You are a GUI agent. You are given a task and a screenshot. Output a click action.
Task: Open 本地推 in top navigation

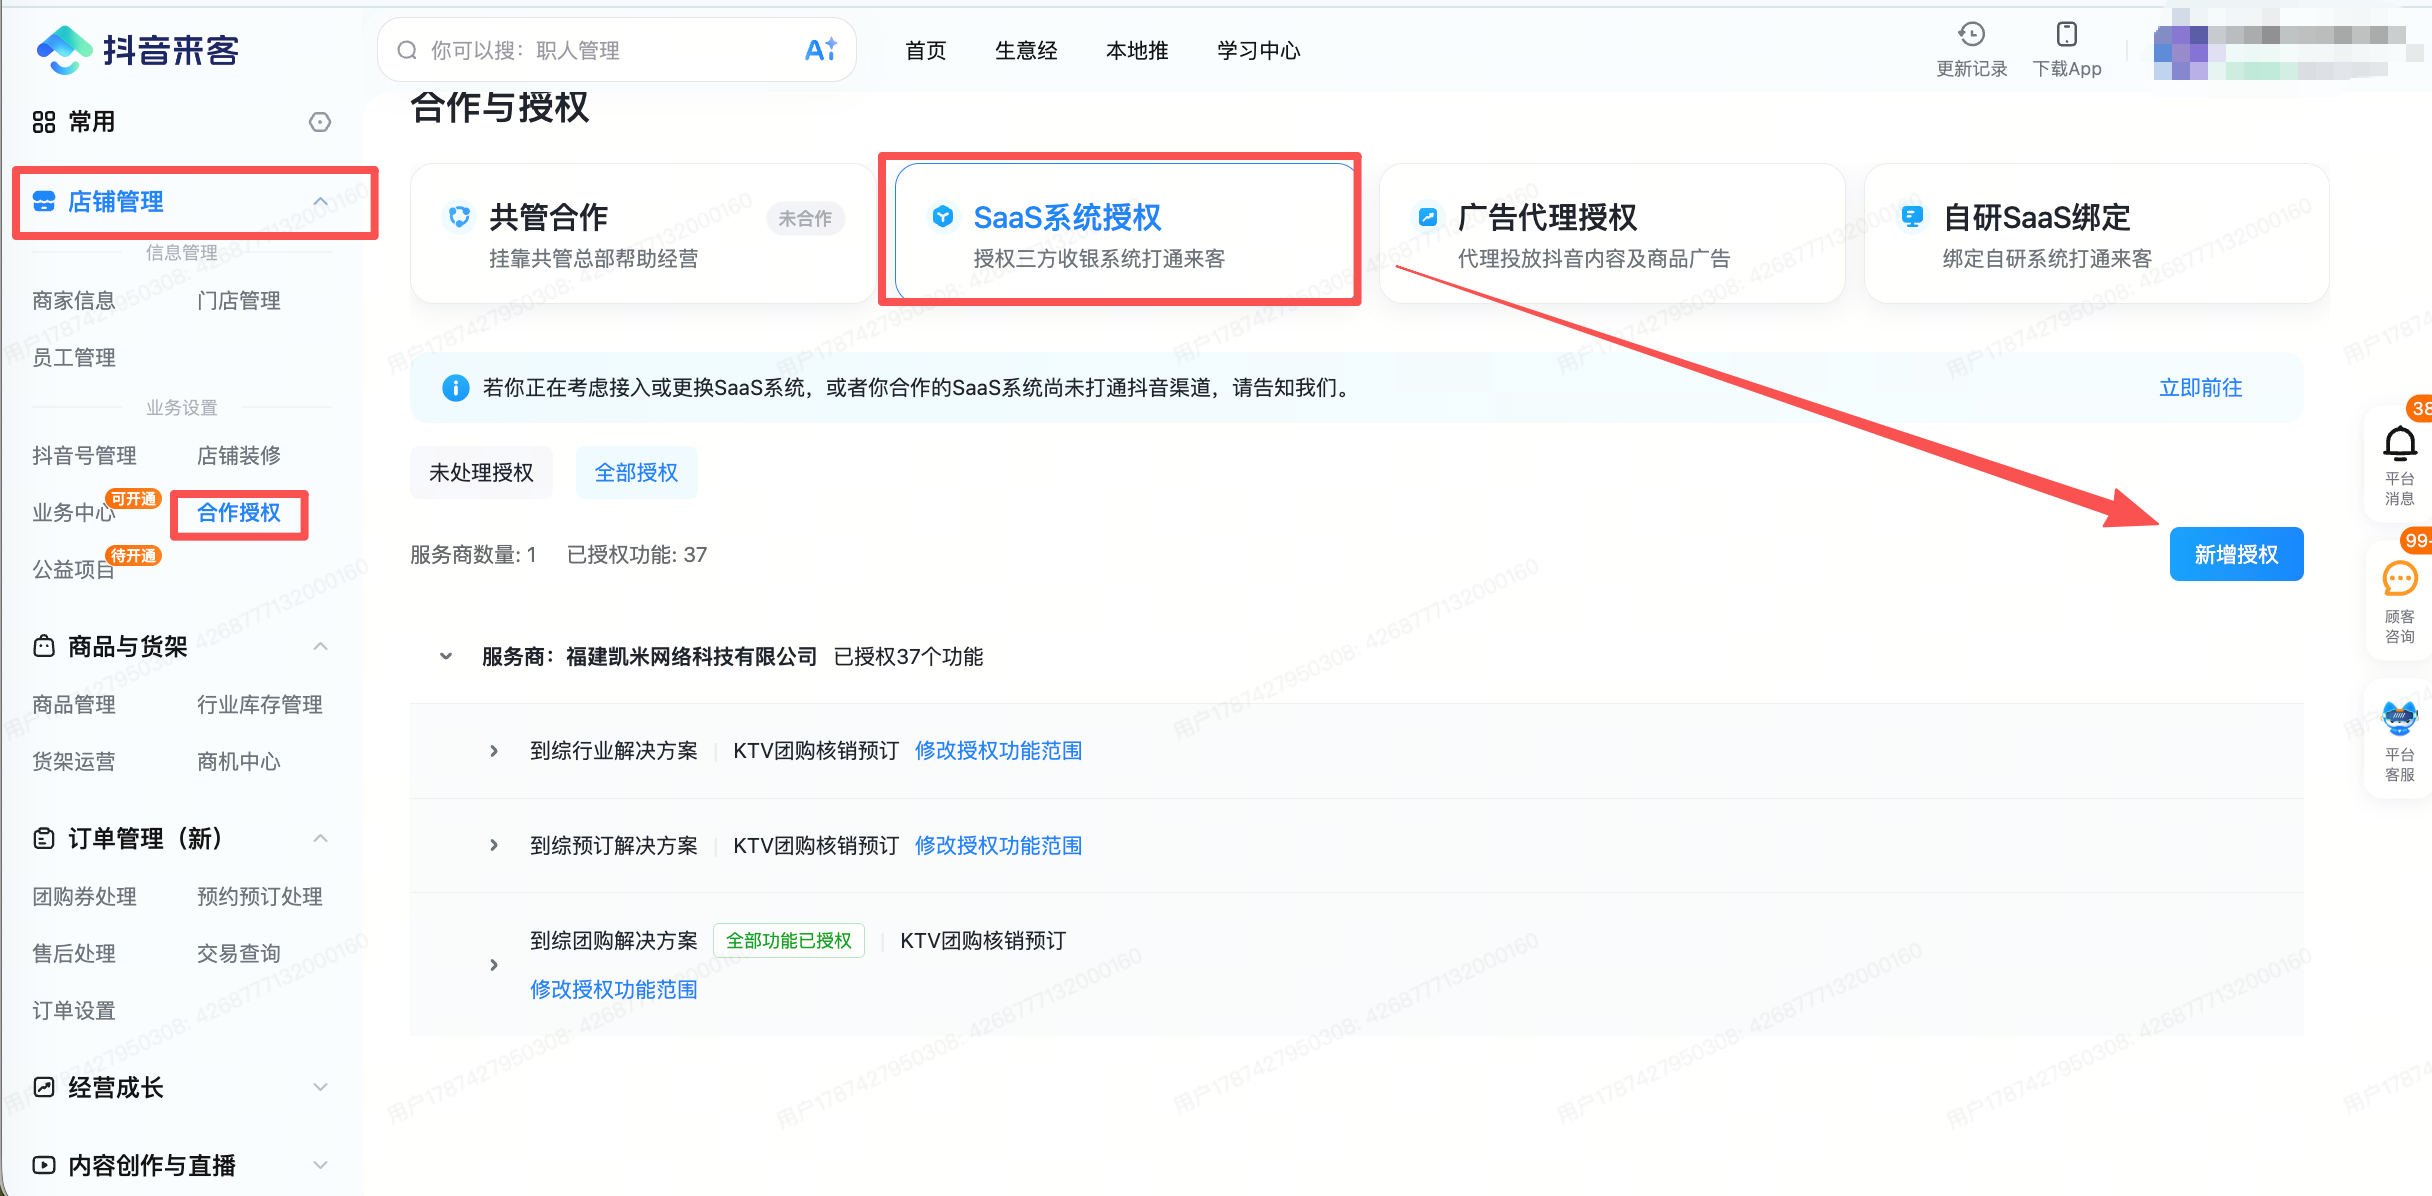[1137, 50]
